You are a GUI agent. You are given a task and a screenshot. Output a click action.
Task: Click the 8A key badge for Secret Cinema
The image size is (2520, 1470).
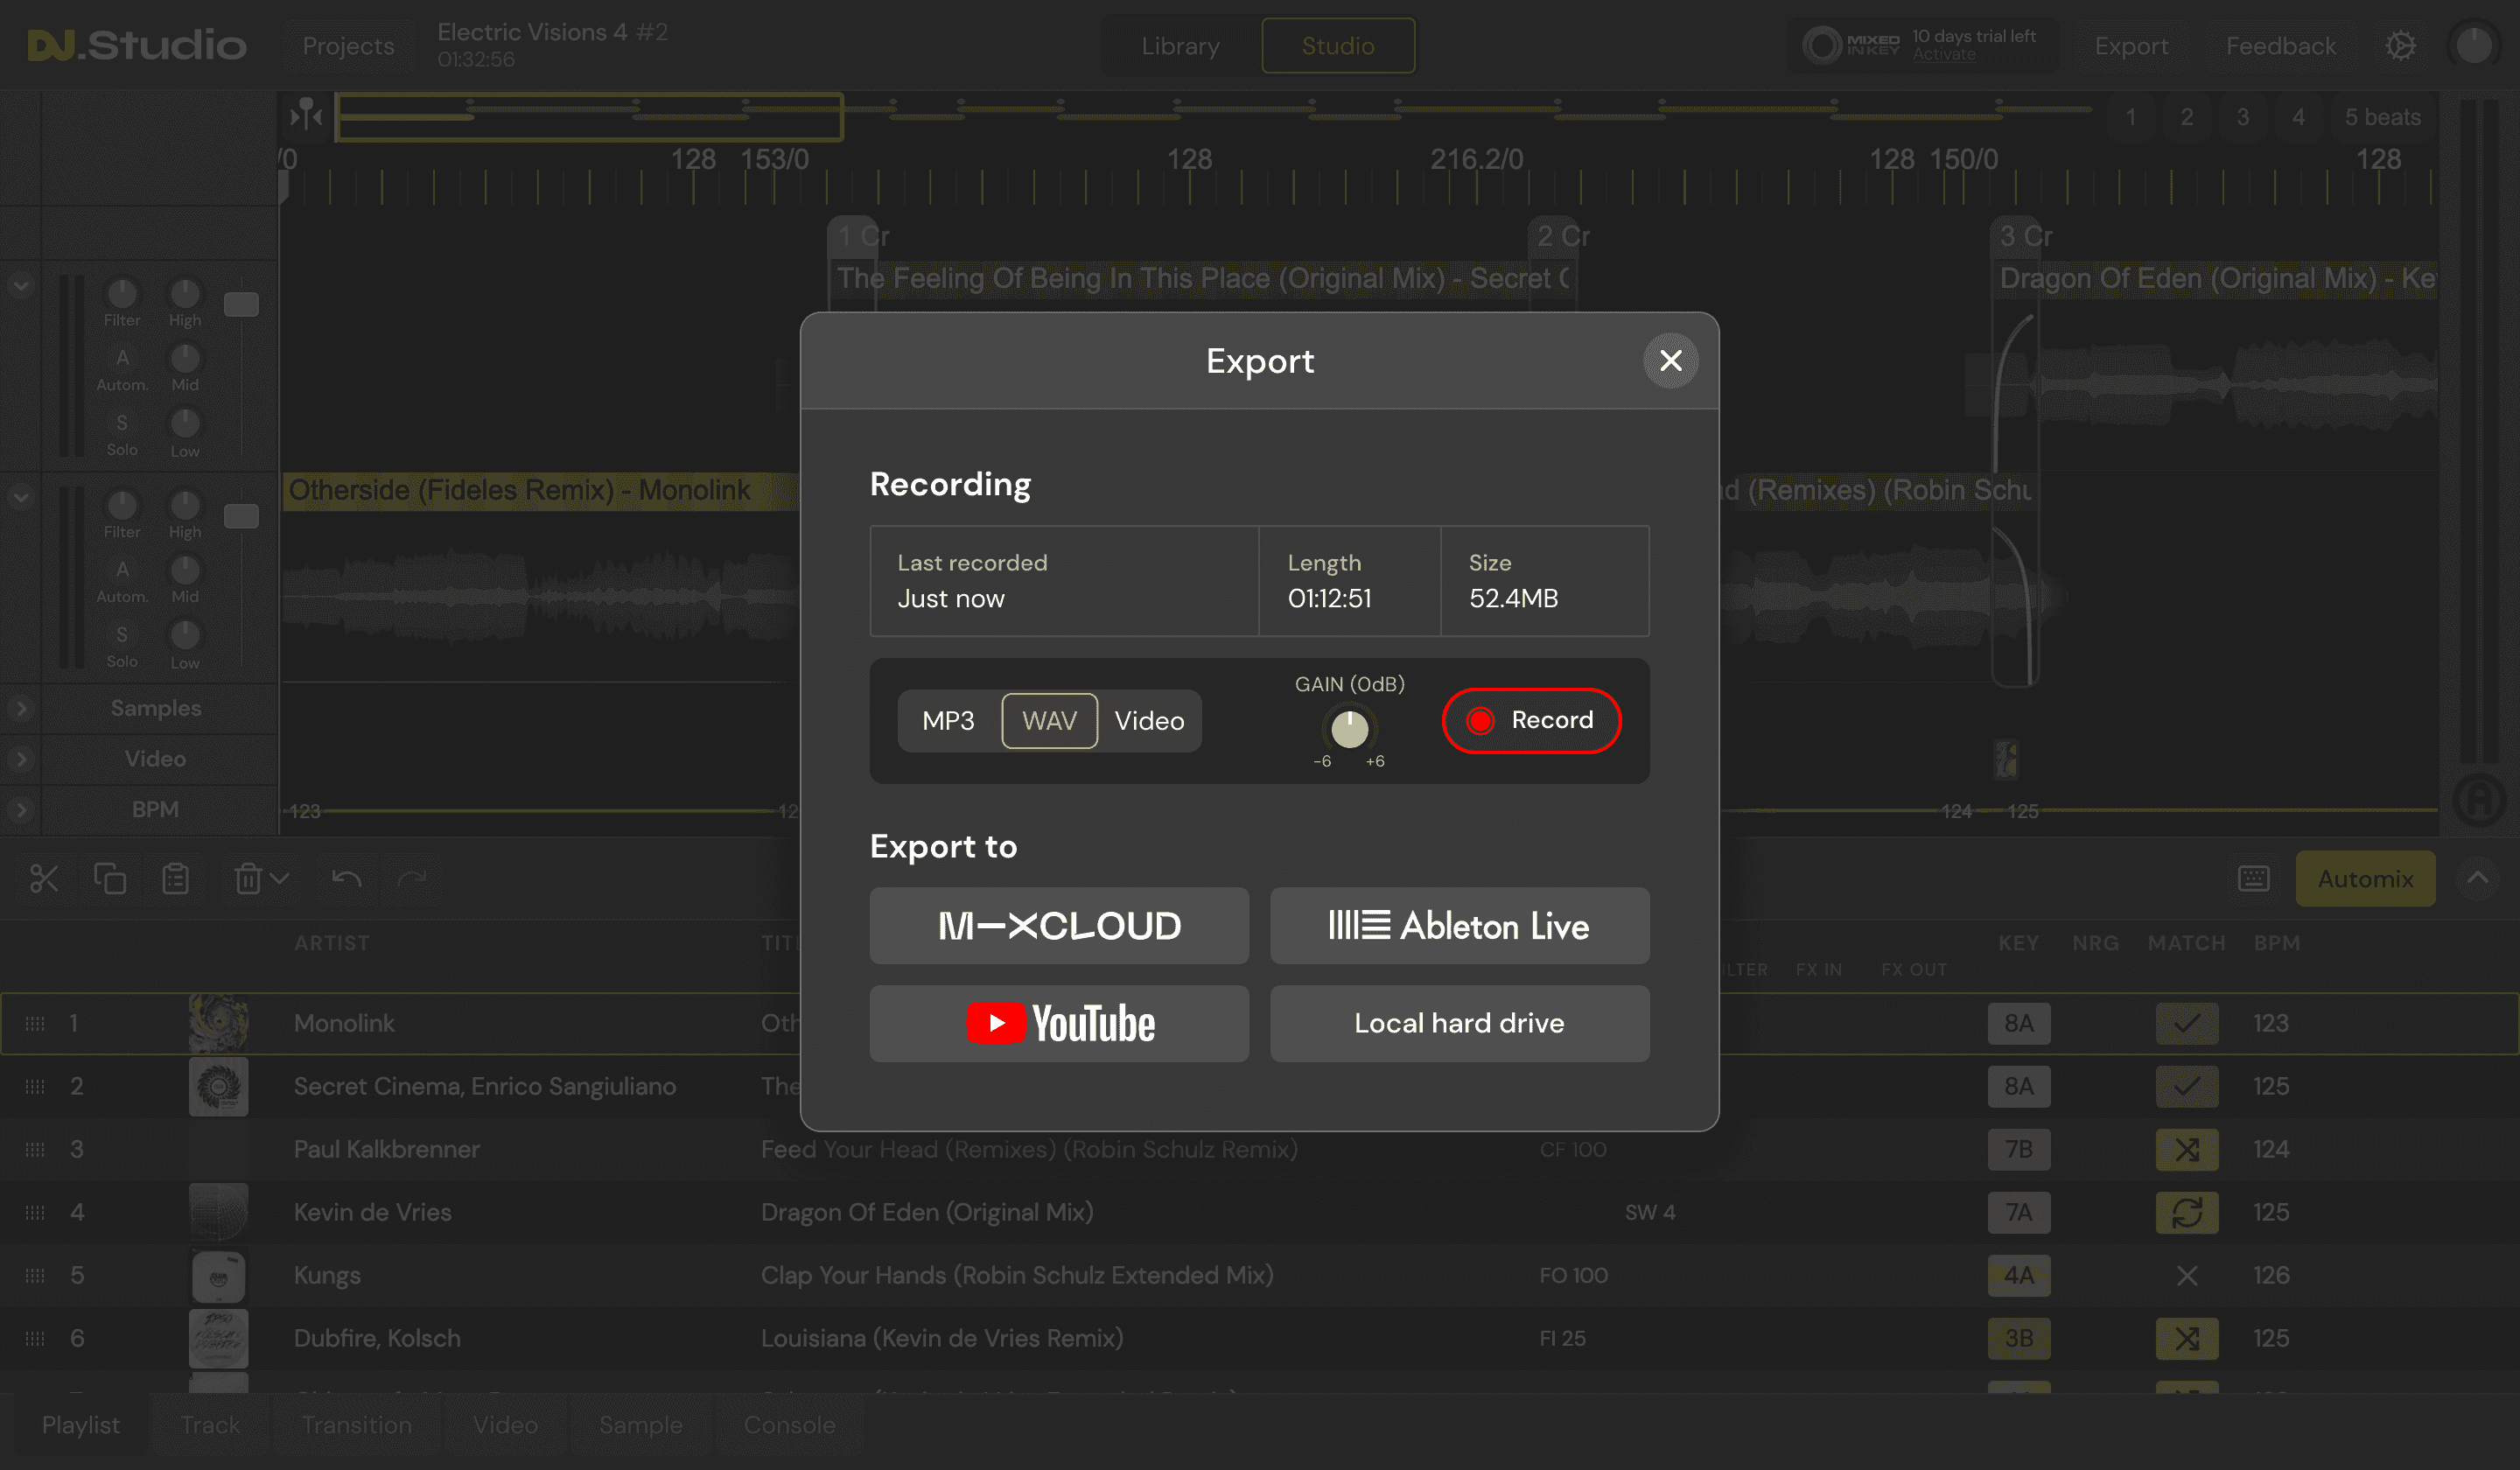(x=2018, y=1086)
